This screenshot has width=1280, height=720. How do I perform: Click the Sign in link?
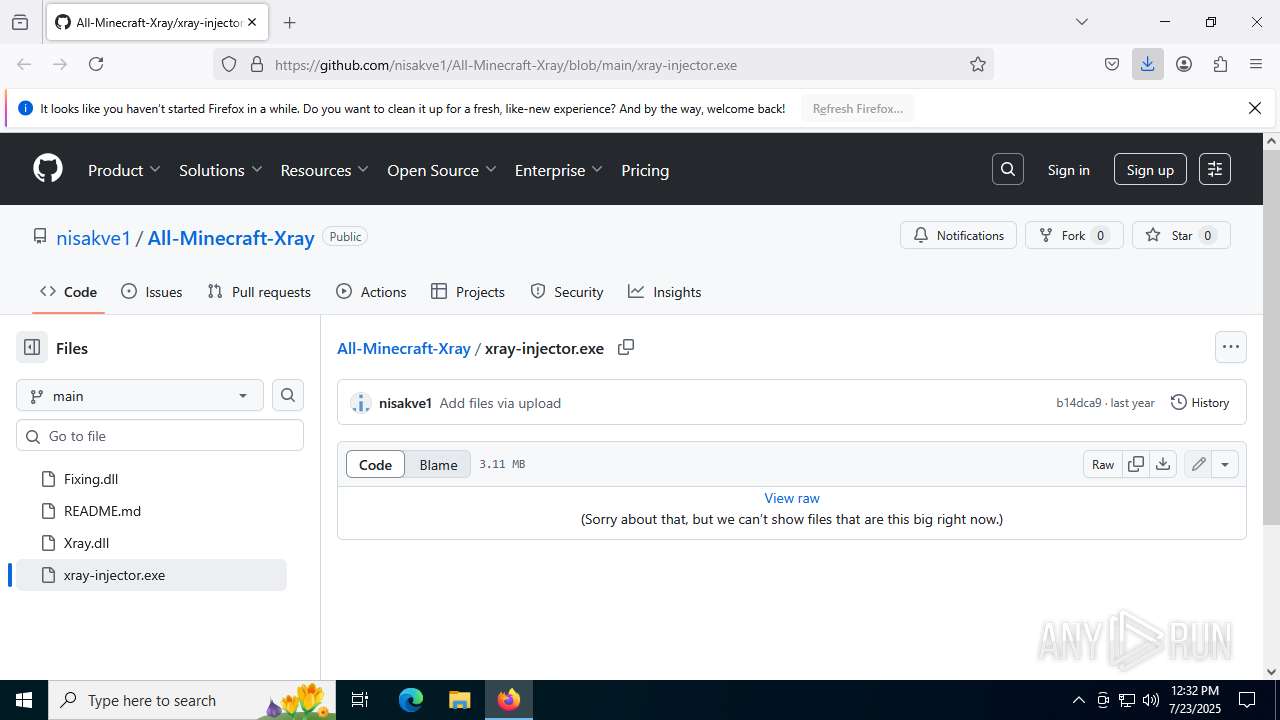(1068, 170)
